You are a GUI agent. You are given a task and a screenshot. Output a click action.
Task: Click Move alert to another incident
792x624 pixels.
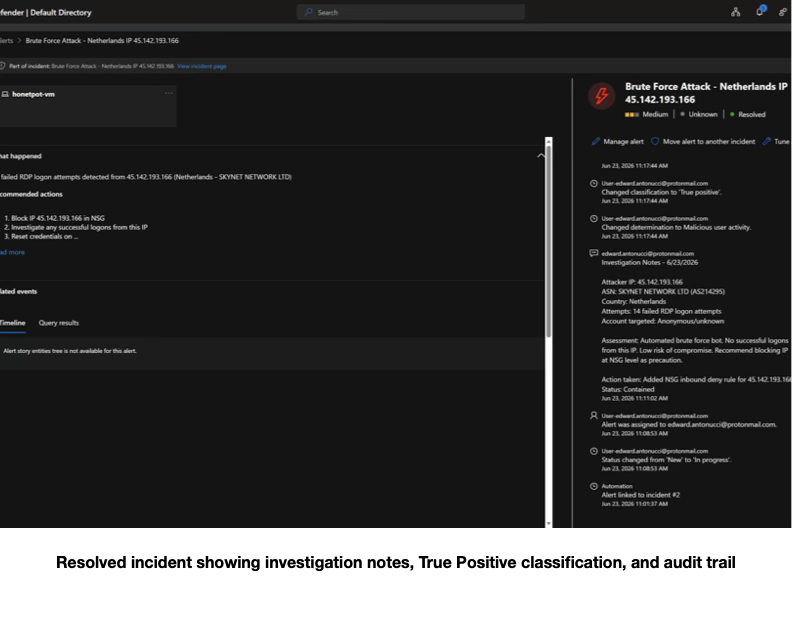[x=703, y=141]
